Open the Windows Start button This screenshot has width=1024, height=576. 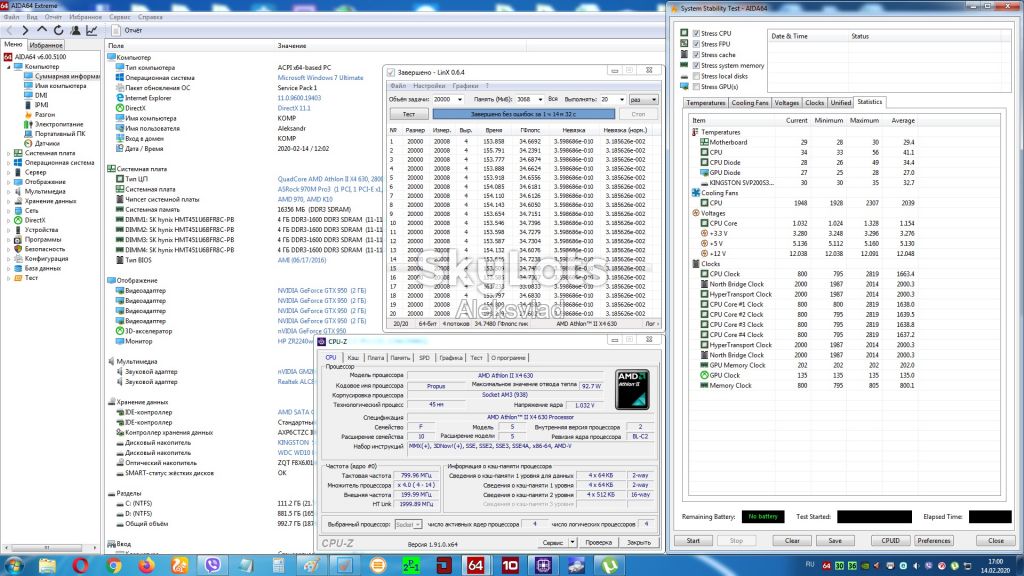point(13,565)
